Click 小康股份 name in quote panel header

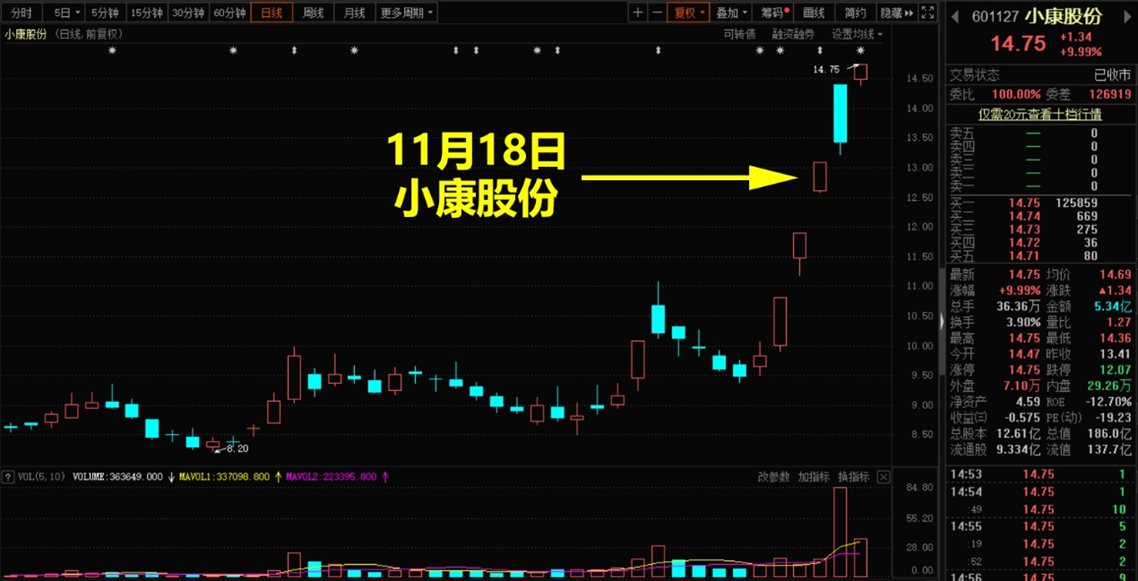click(1063, 16)
